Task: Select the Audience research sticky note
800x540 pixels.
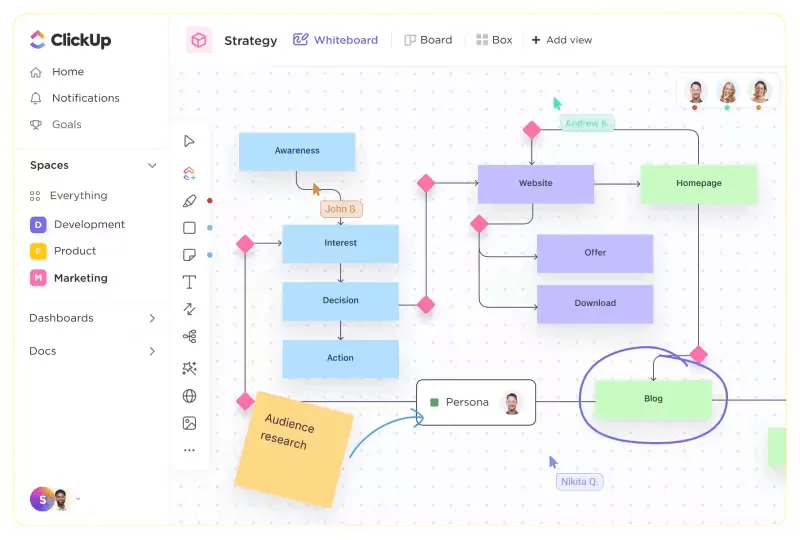Action: point(294,449)
